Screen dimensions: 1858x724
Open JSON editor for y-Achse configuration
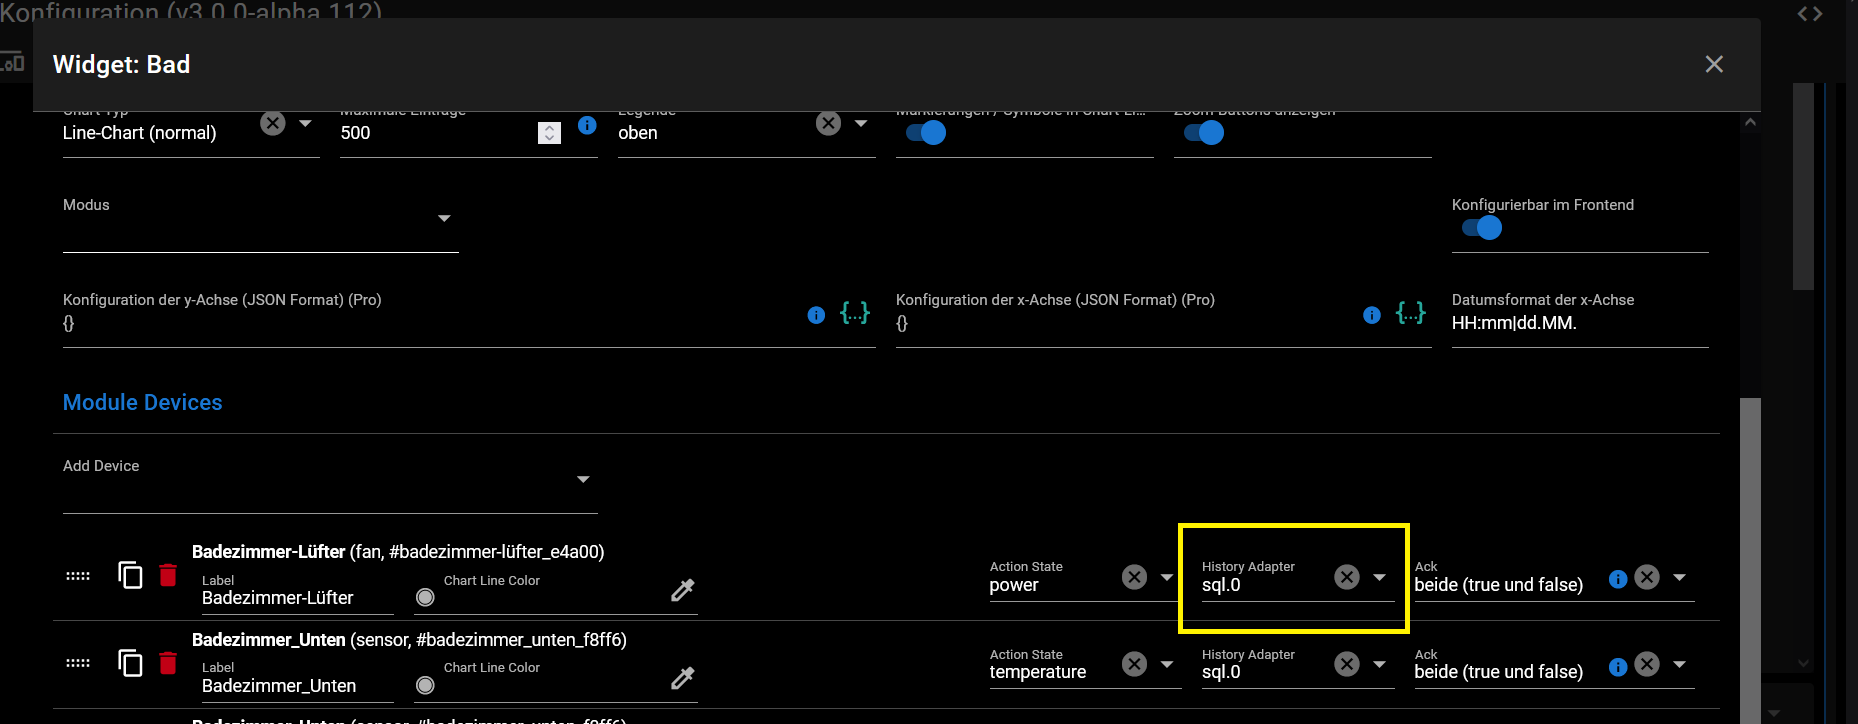(855, 313)
